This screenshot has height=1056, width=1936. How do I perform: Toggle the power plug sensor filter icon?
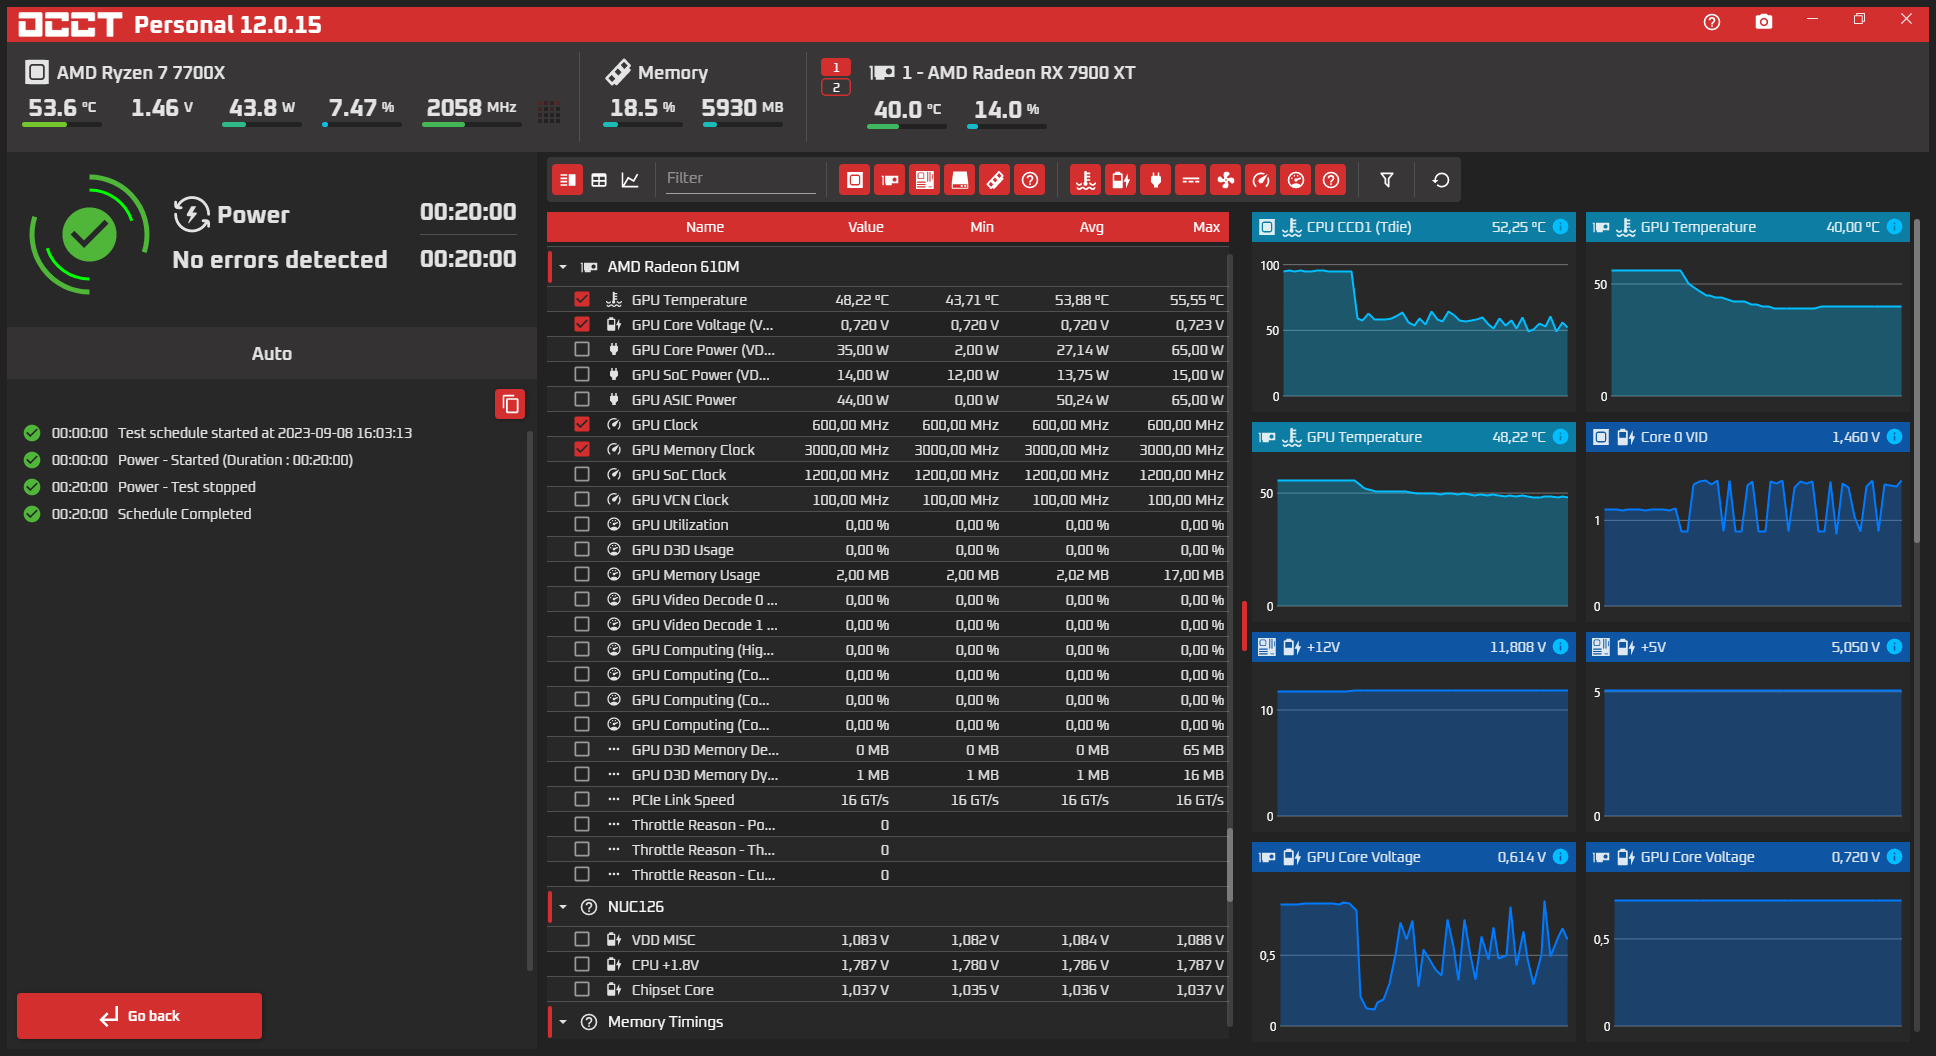1155,180
